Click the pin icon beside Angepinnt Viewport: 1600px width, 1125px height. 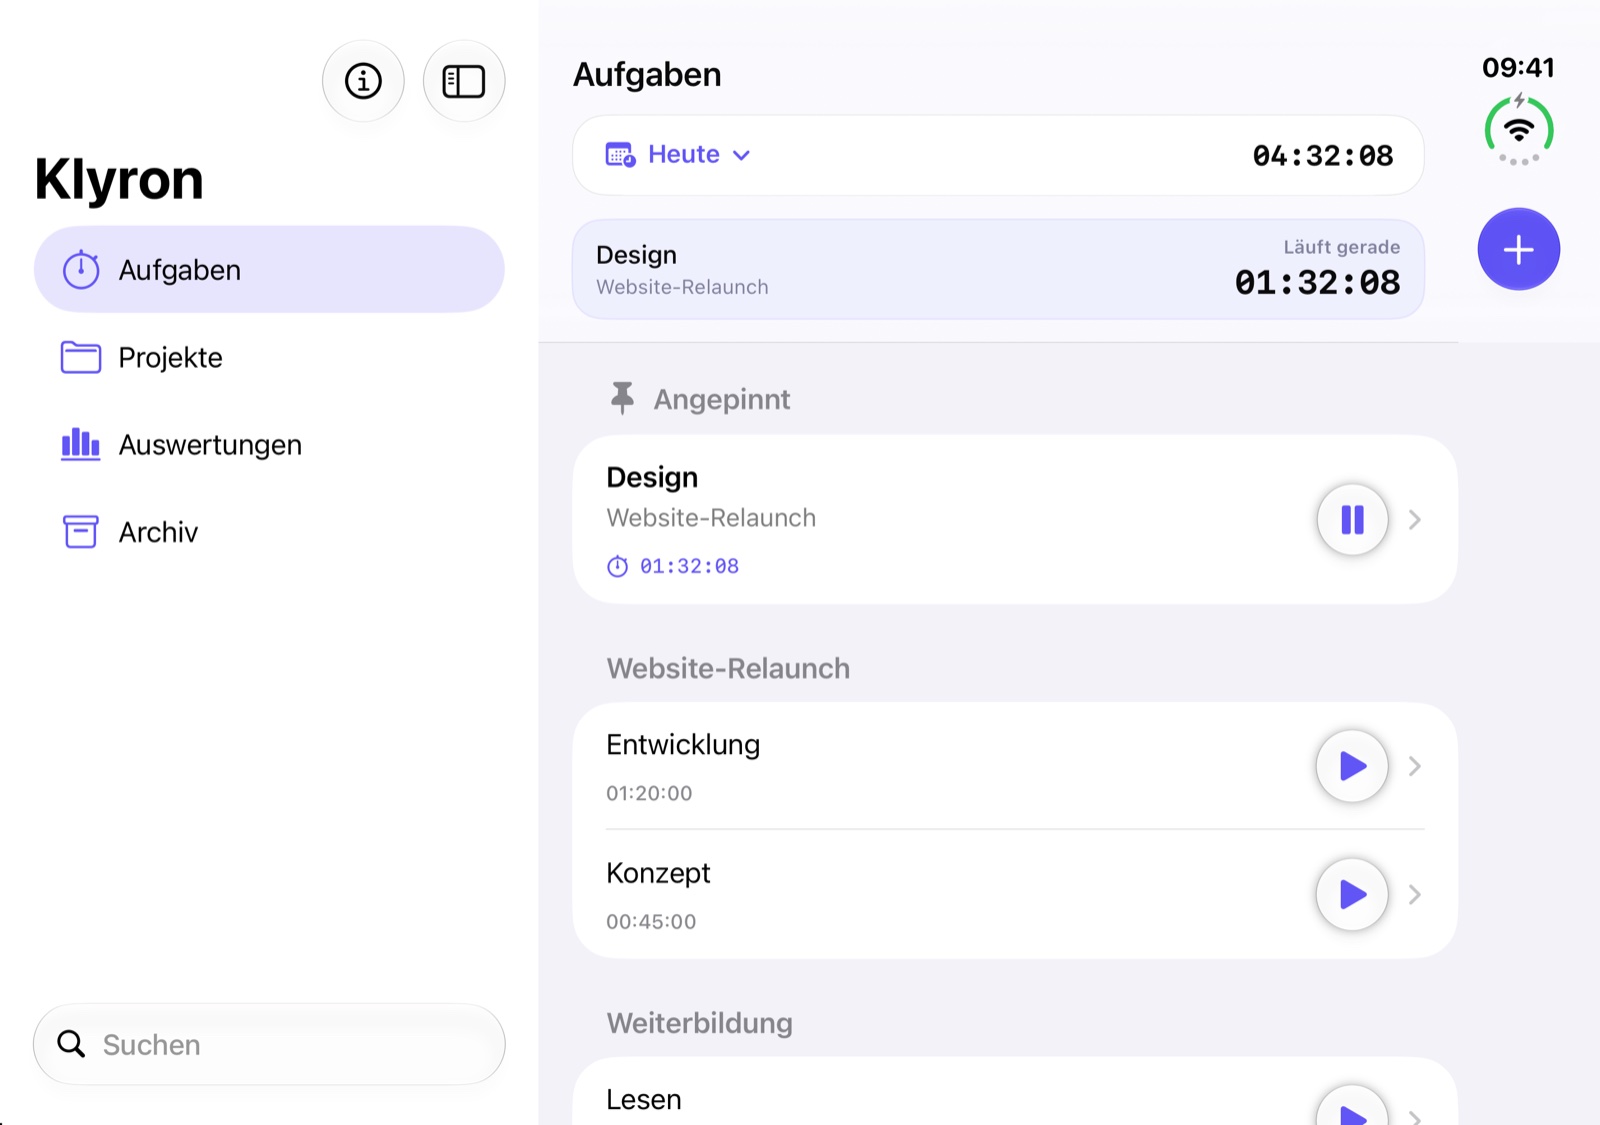point(622,398)
